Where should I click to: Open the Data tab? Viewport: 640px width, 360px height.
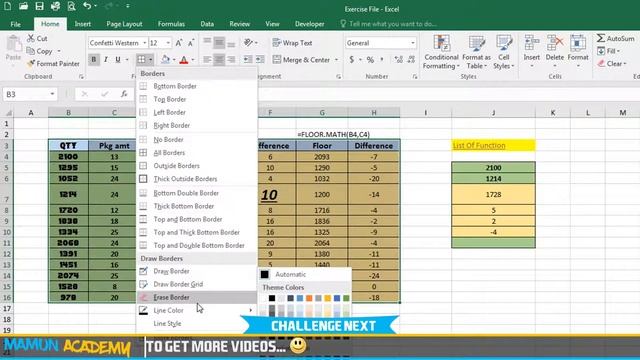(x=207, y=24)
